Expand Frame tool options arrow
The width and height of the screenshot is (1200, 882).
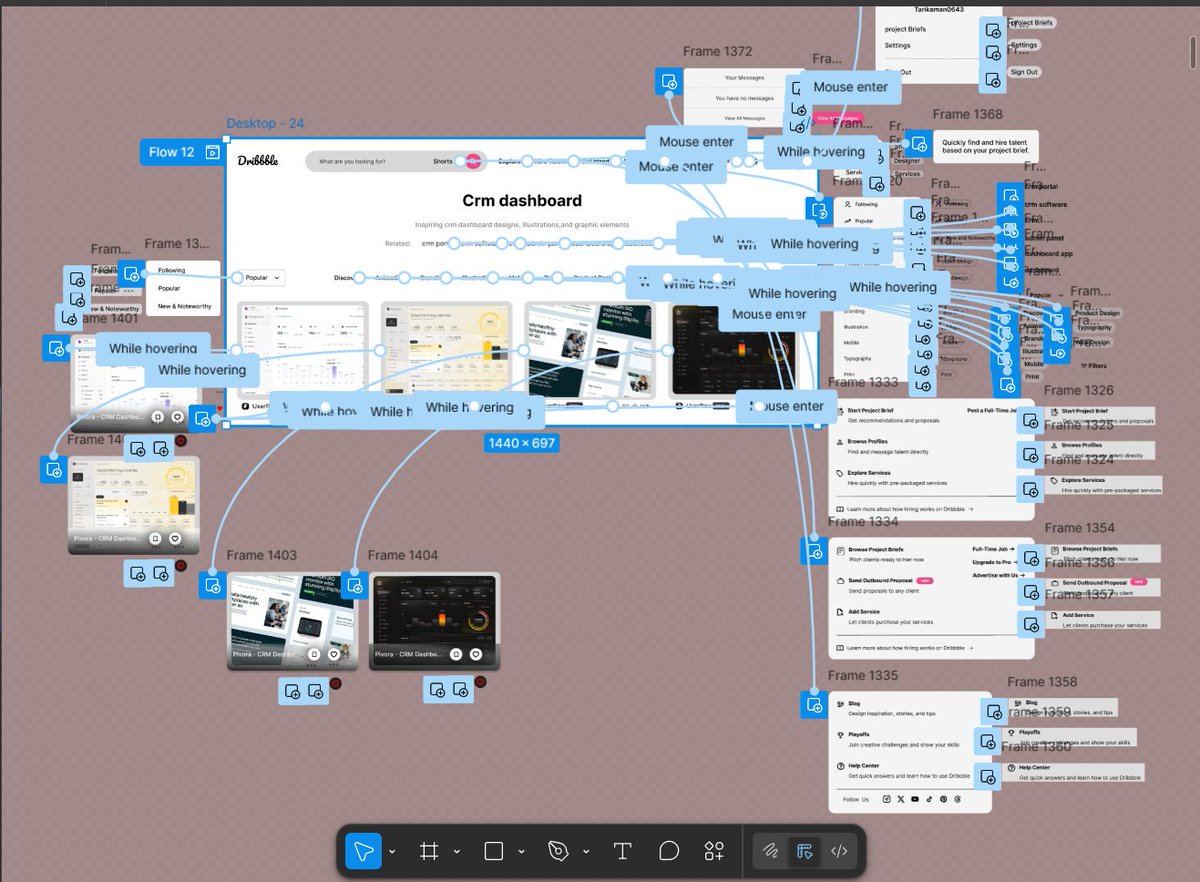point(457,852)
